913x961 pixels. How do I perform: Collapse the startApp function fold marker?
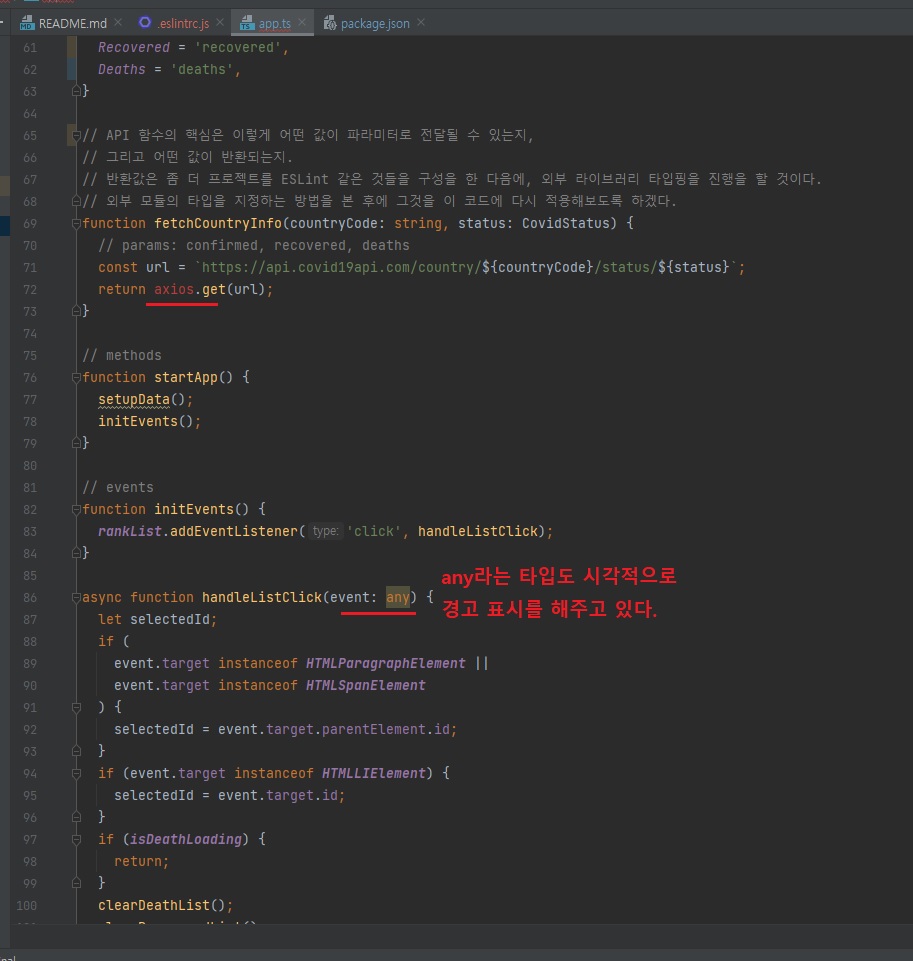[x=75, y=378]
